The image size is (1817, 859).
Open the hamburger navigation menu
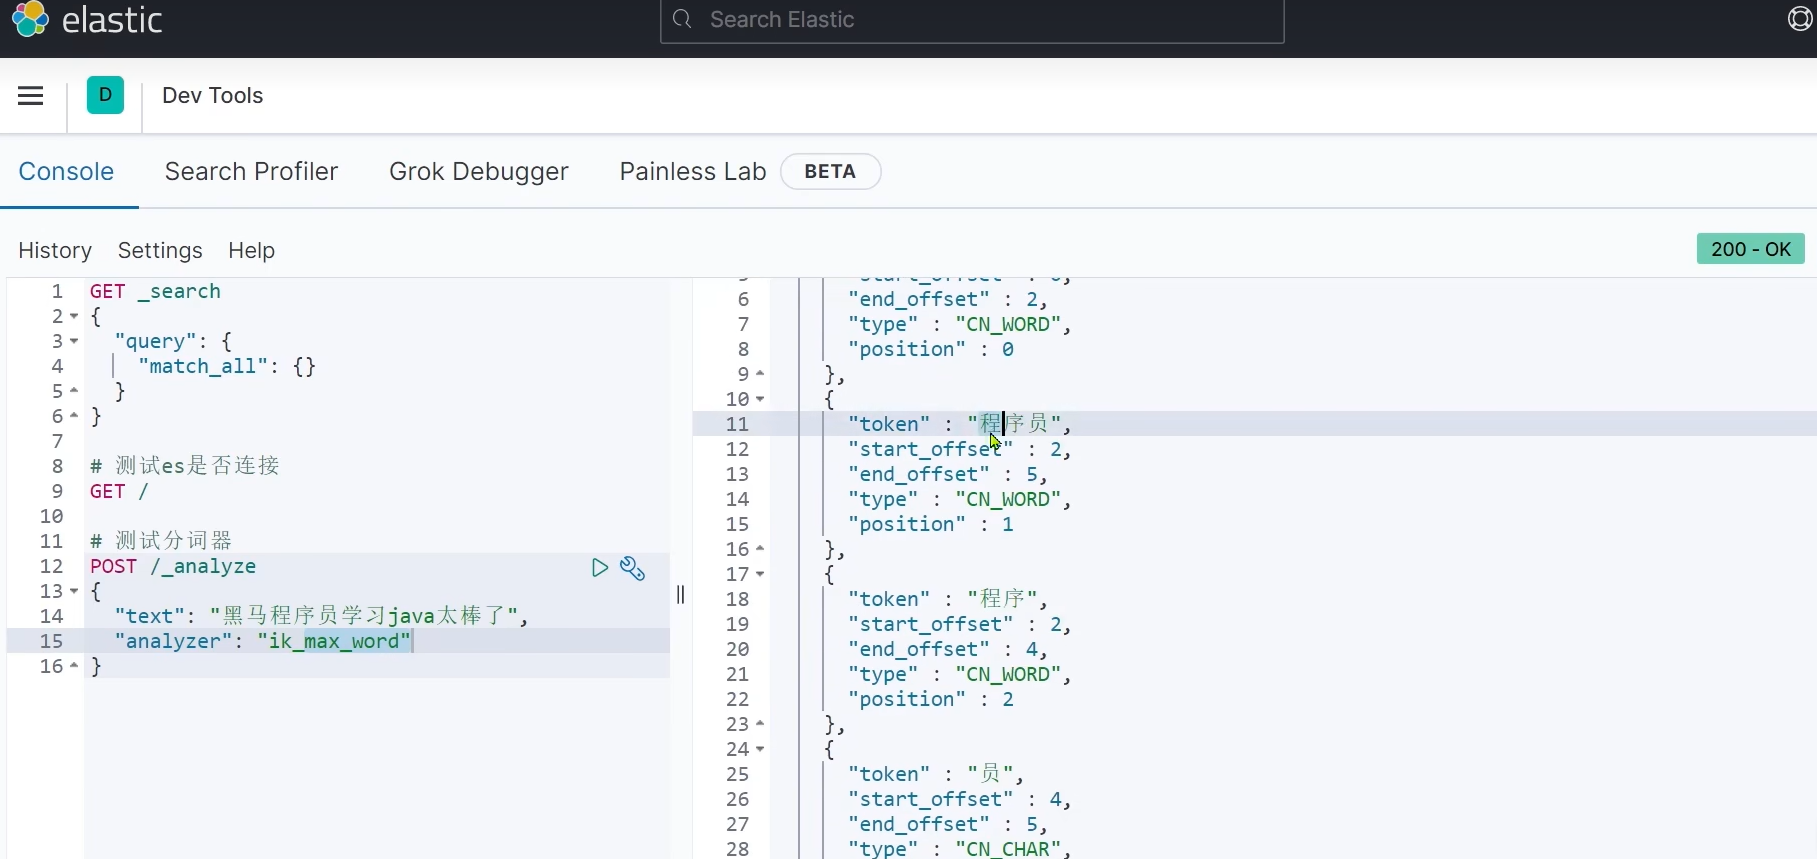31,96
